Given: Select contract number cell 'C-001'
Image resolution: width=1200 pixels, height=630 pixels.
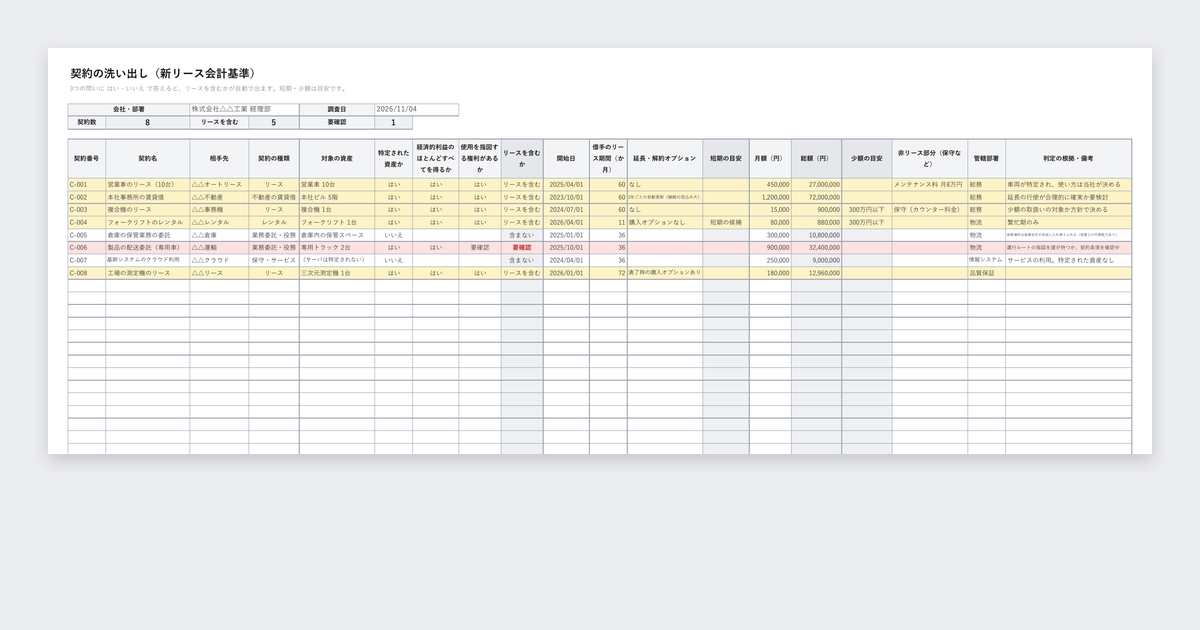Looking at the screenshot, I should coord(87,185).
